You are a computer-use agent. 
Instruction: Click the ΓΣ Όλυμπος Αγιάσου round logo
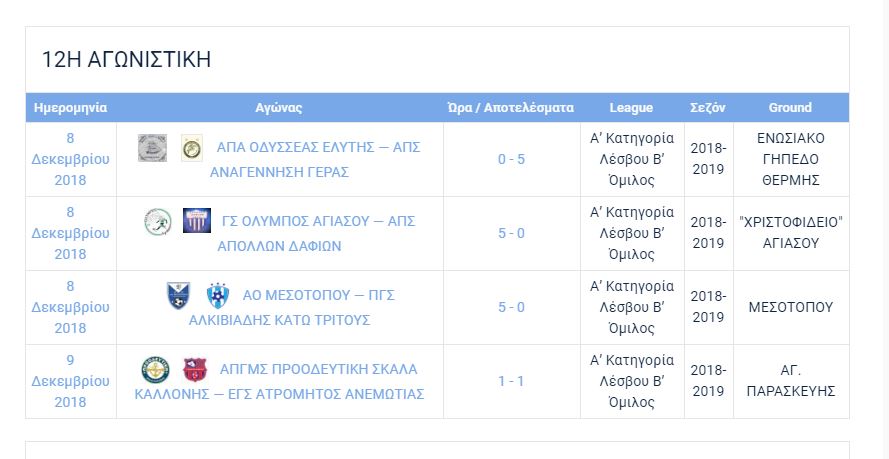(x=158, y=222)
